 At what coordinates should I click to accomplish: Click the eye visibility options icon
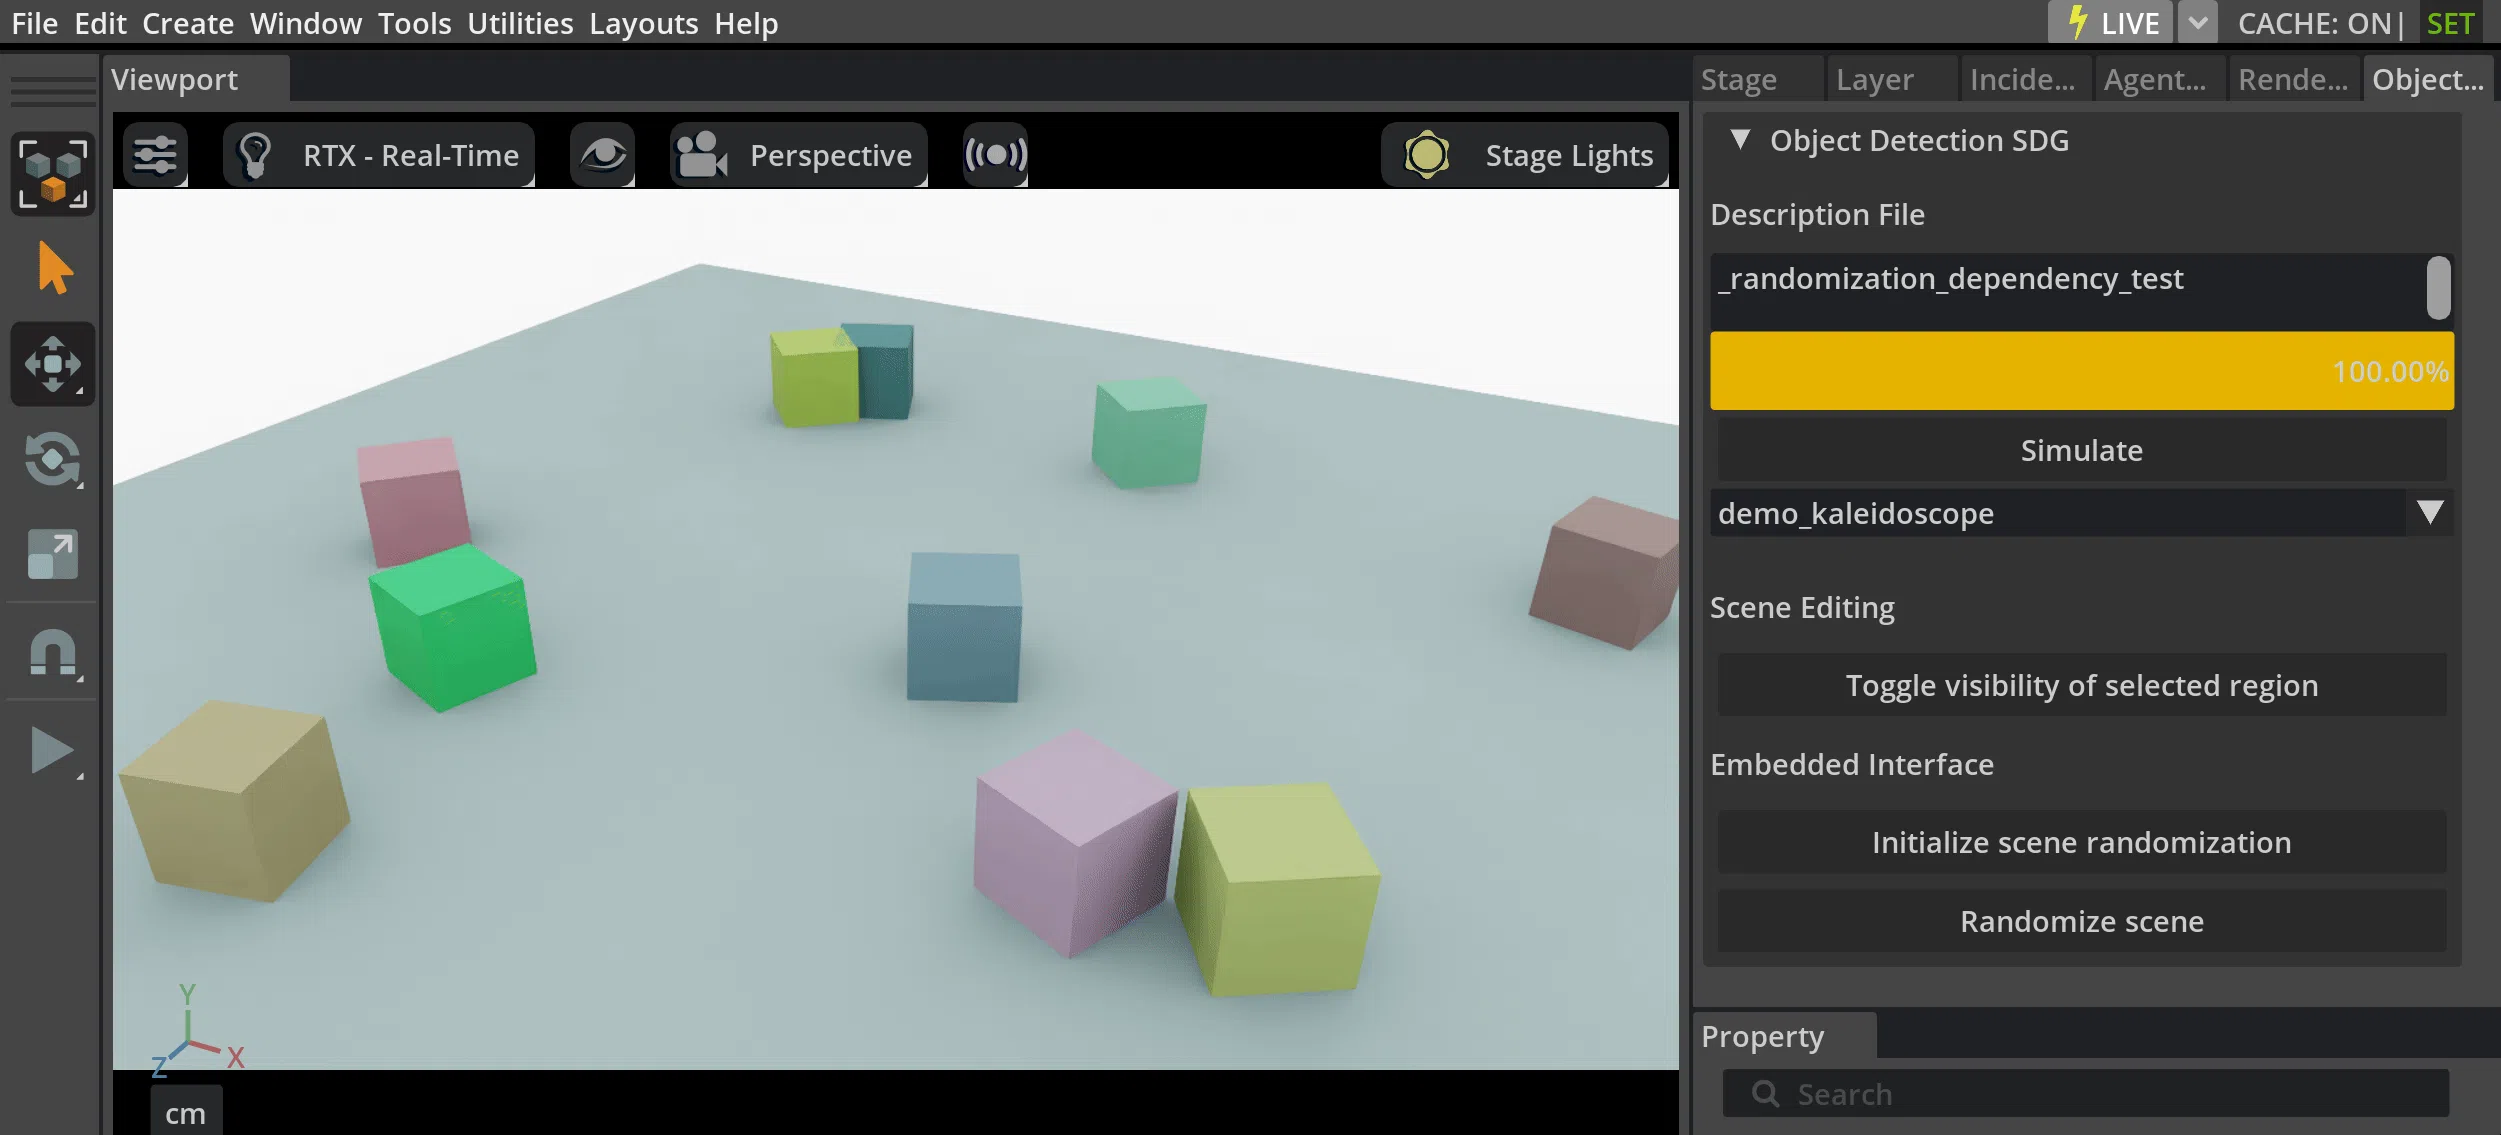pos(601,154)
